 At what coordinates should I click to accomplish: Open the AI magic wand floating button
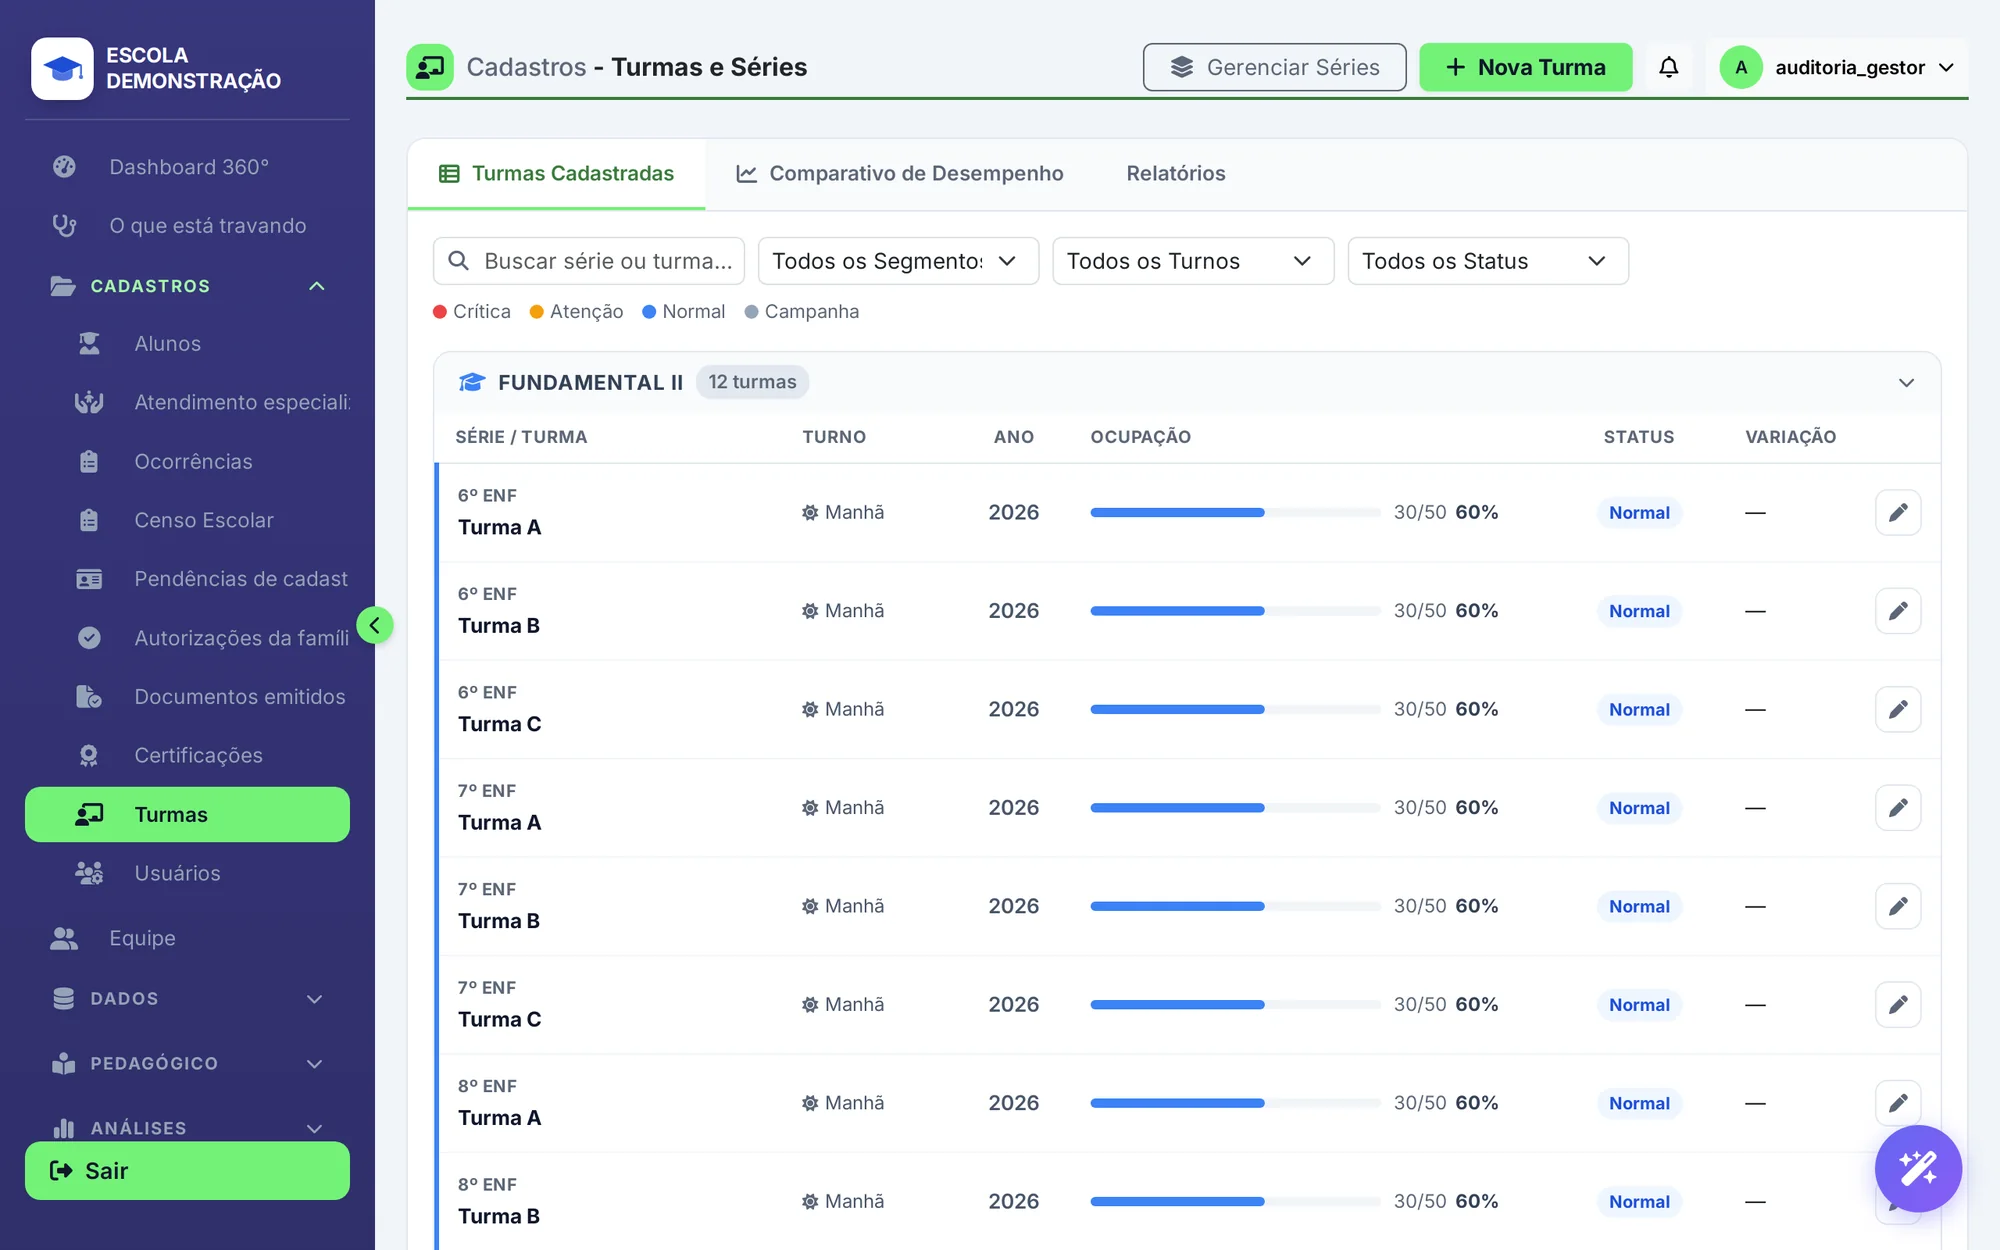coord(1918,1168)
